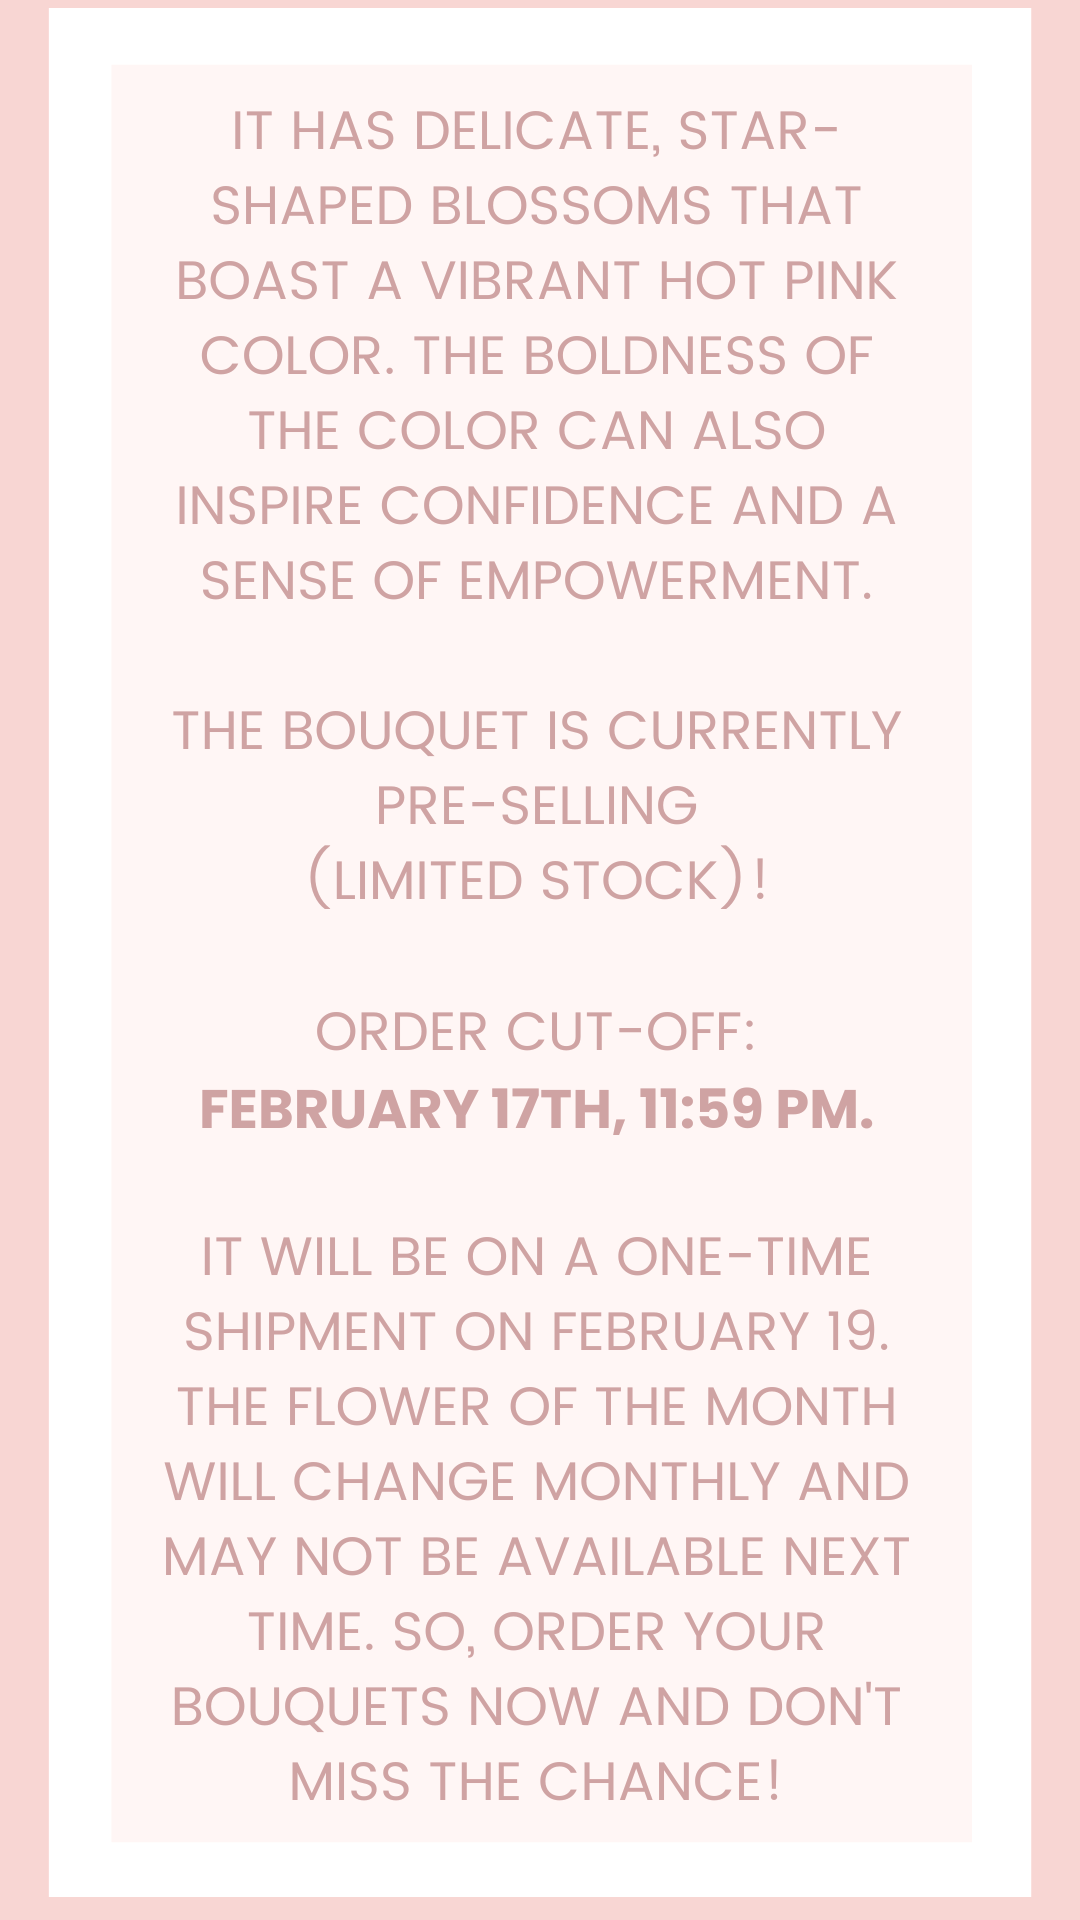This screenshot has width=1080, height=1920.
Task: Click the "MISS THE CHANCE!" closing line
Action: point(536,1783)
